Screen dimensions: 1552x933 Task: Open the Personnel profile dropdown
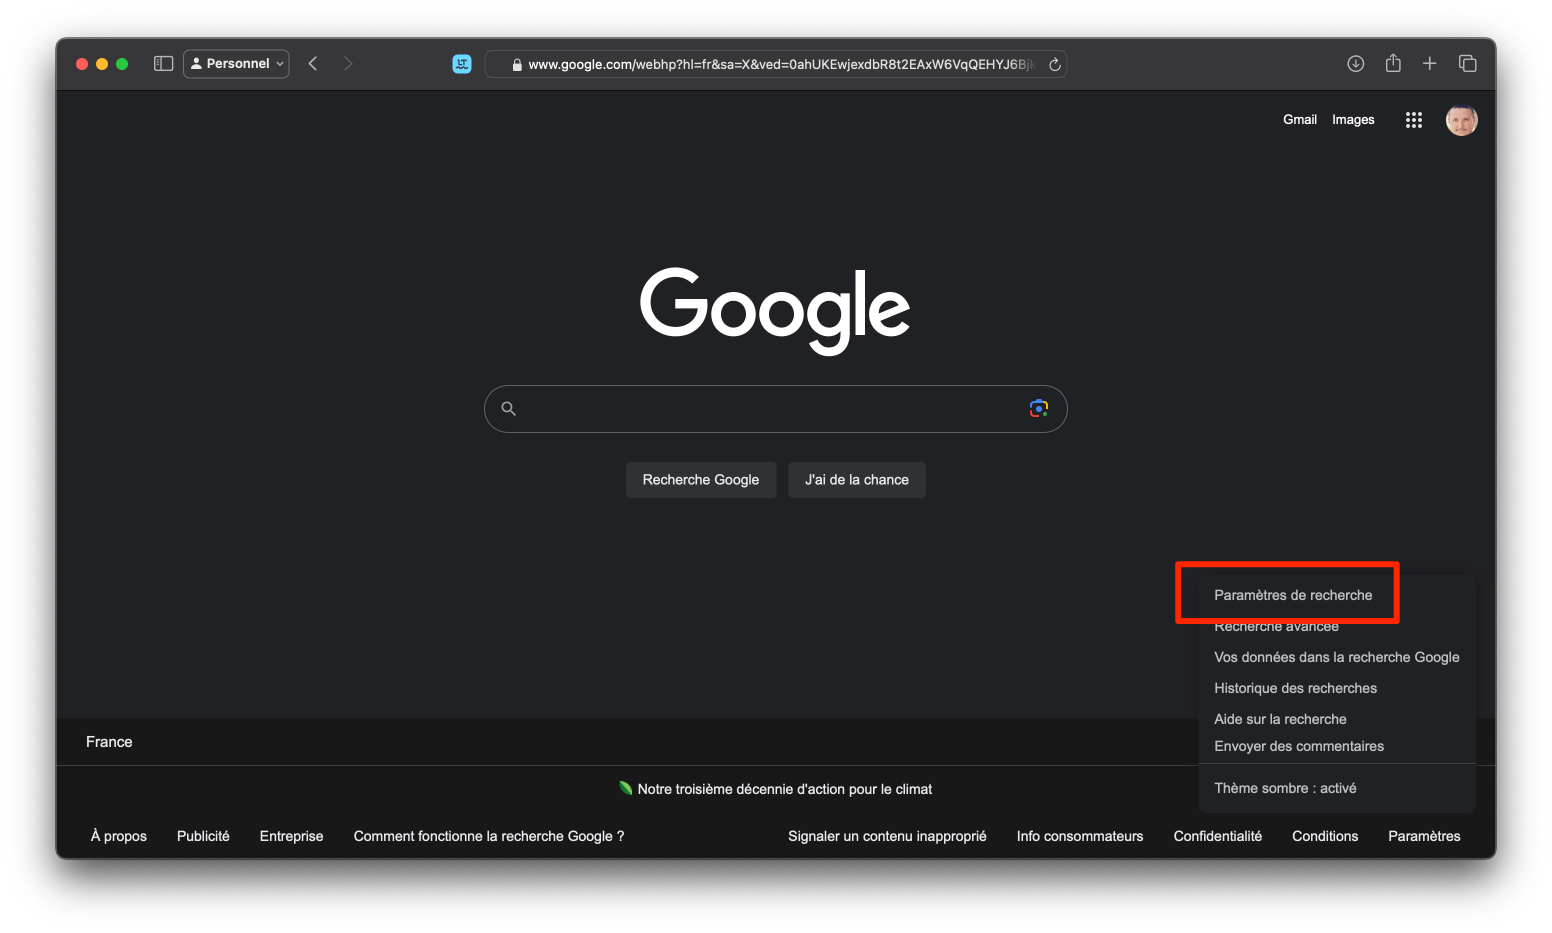click(x=237, y=63)
